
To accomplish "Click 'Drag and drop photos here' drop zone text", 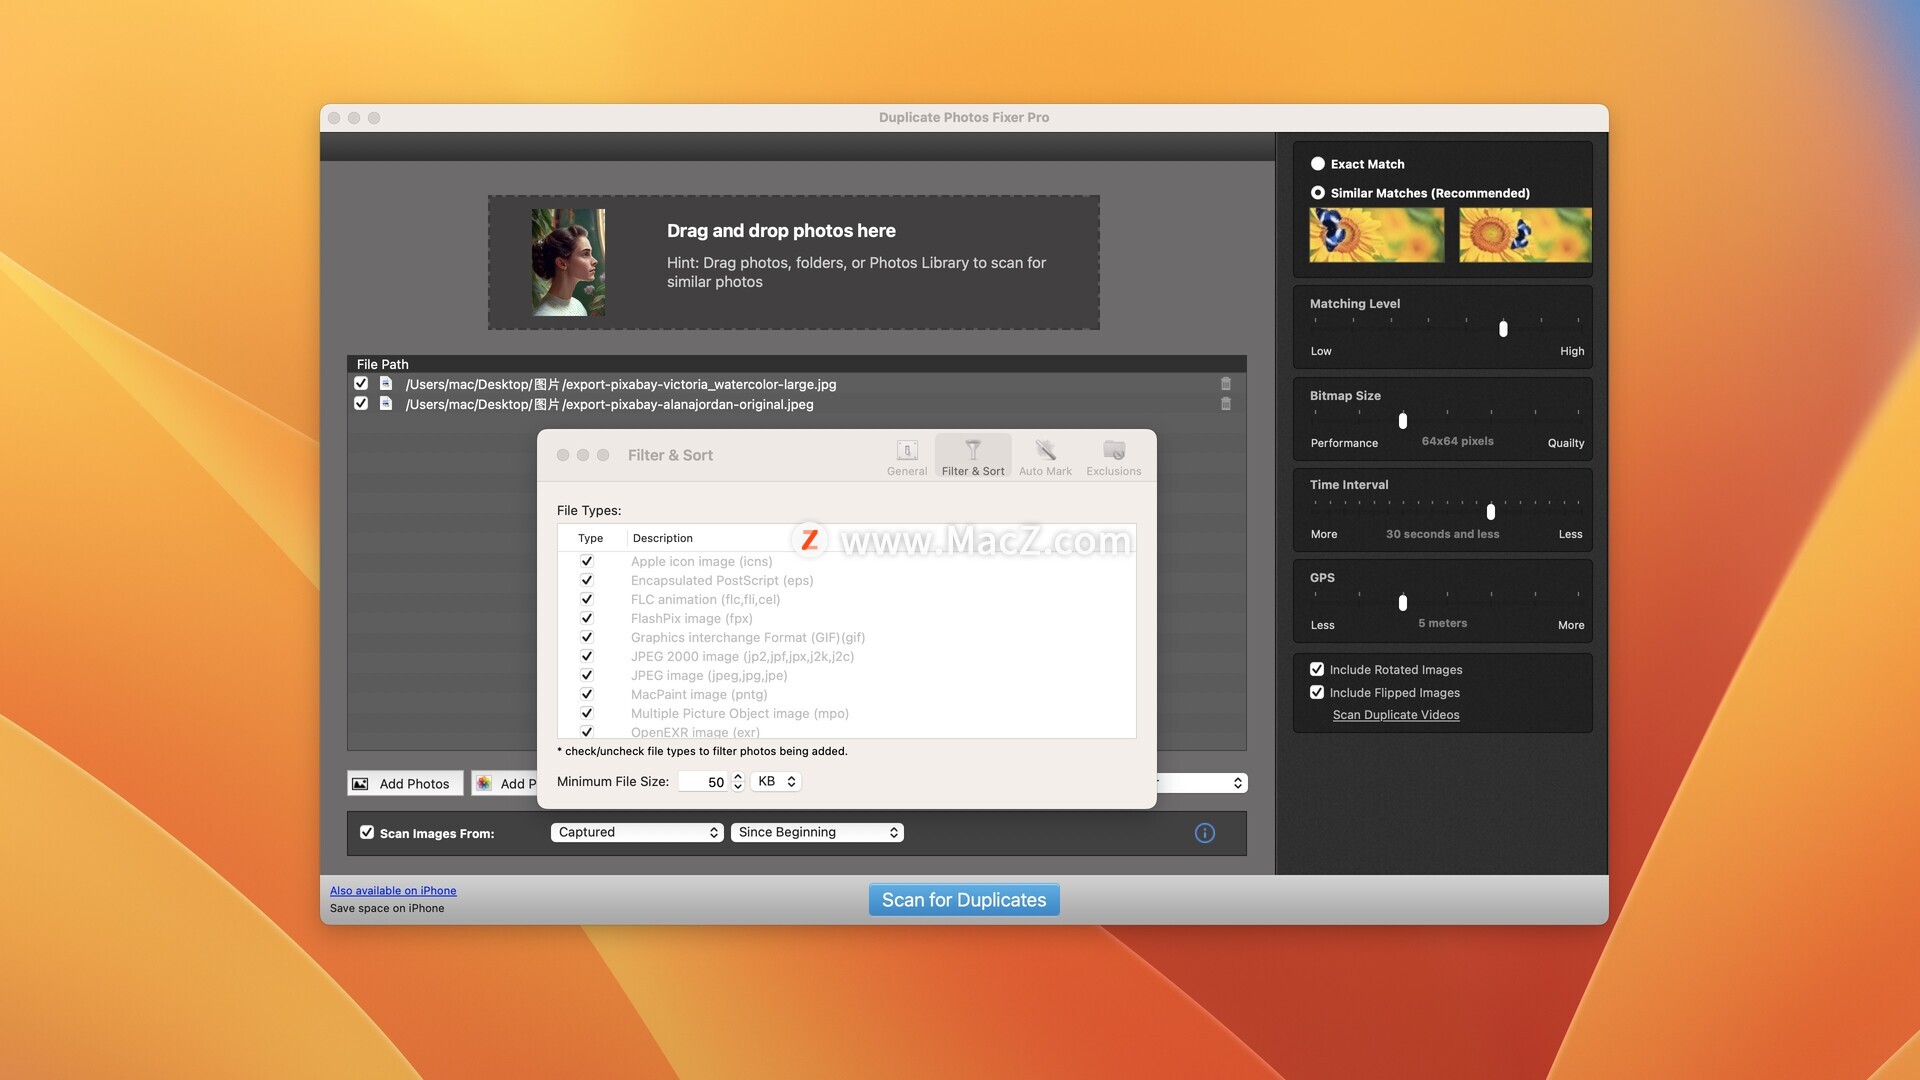I will 781,231.
